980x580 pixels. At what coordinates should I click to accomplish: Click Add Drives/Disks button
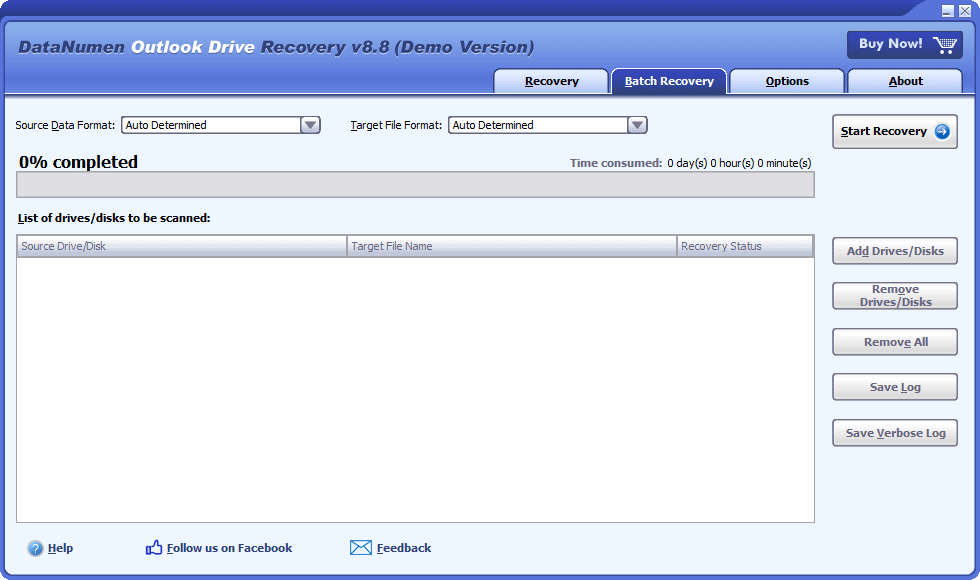click(x=894, y=251)
